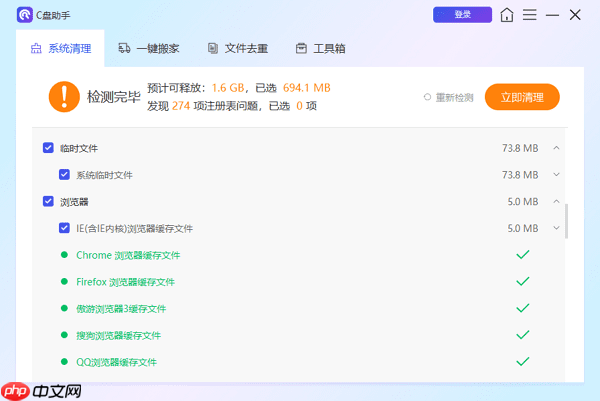Click the 文件去重 document icon
This screenshot has height=401, width=600.
pyautogui.click(x=213, y=48)
